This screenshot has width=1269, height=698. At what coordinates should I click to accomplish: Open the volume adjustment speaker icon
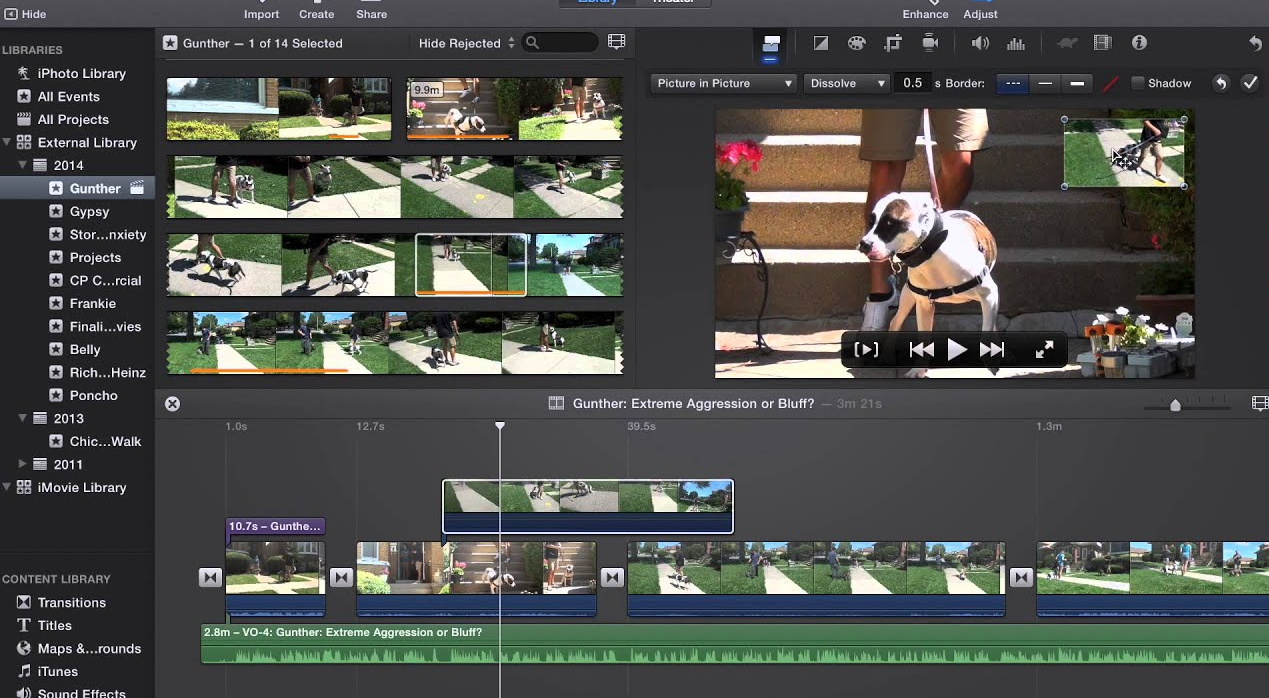[980, 43]
